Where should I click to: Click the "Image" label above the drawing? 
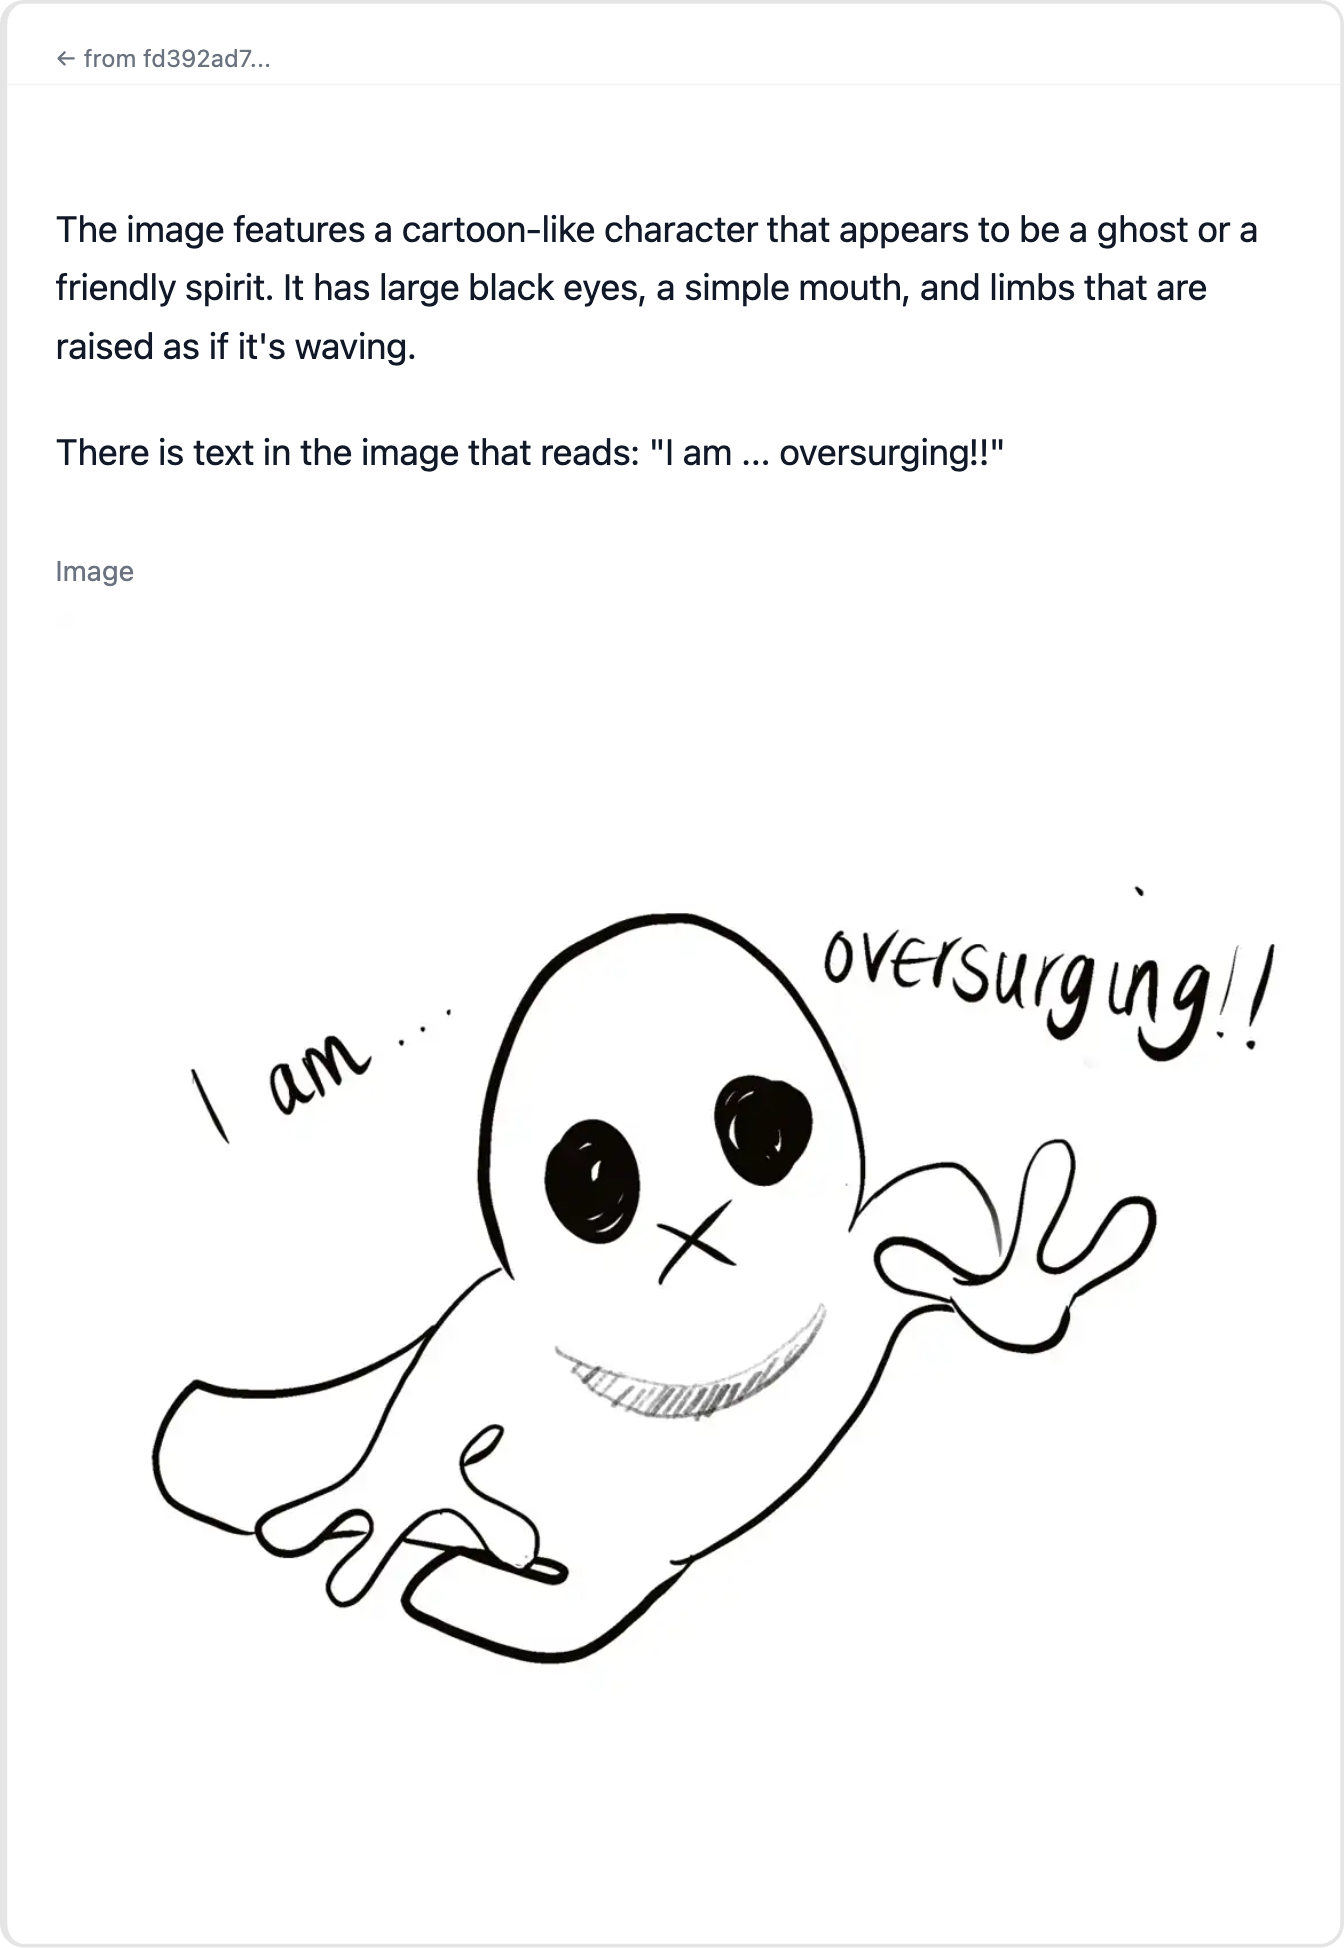94,571
